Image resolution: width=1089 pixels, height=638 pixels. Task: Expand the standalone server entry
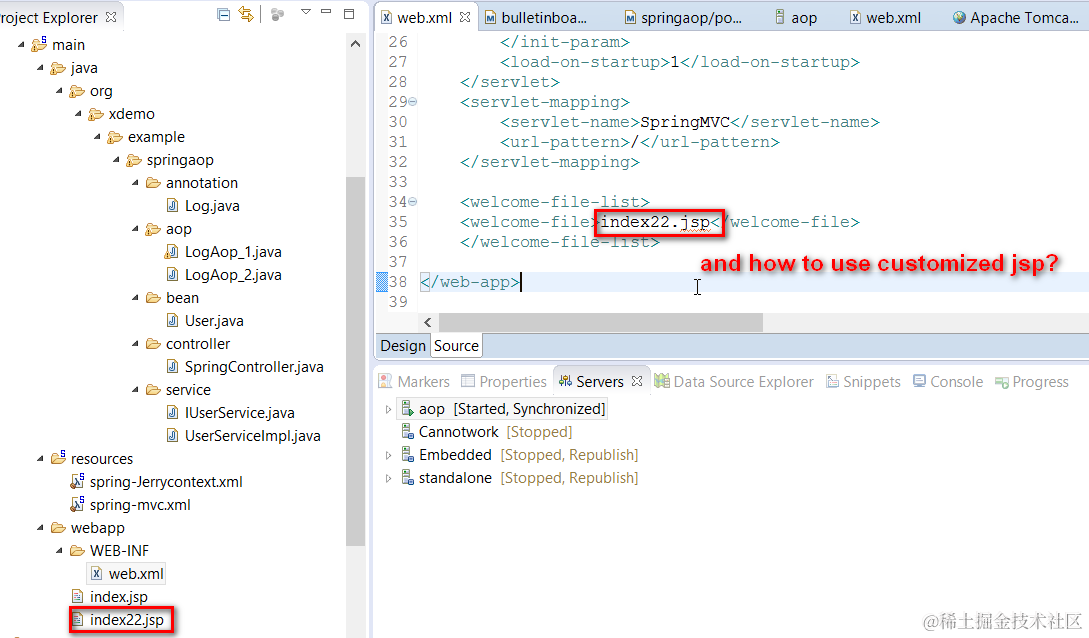[x=388, y=478]
